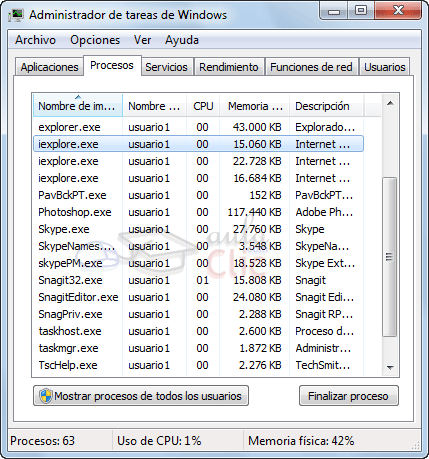
Task: Open the Opciones menu
Action: (95, 40)
